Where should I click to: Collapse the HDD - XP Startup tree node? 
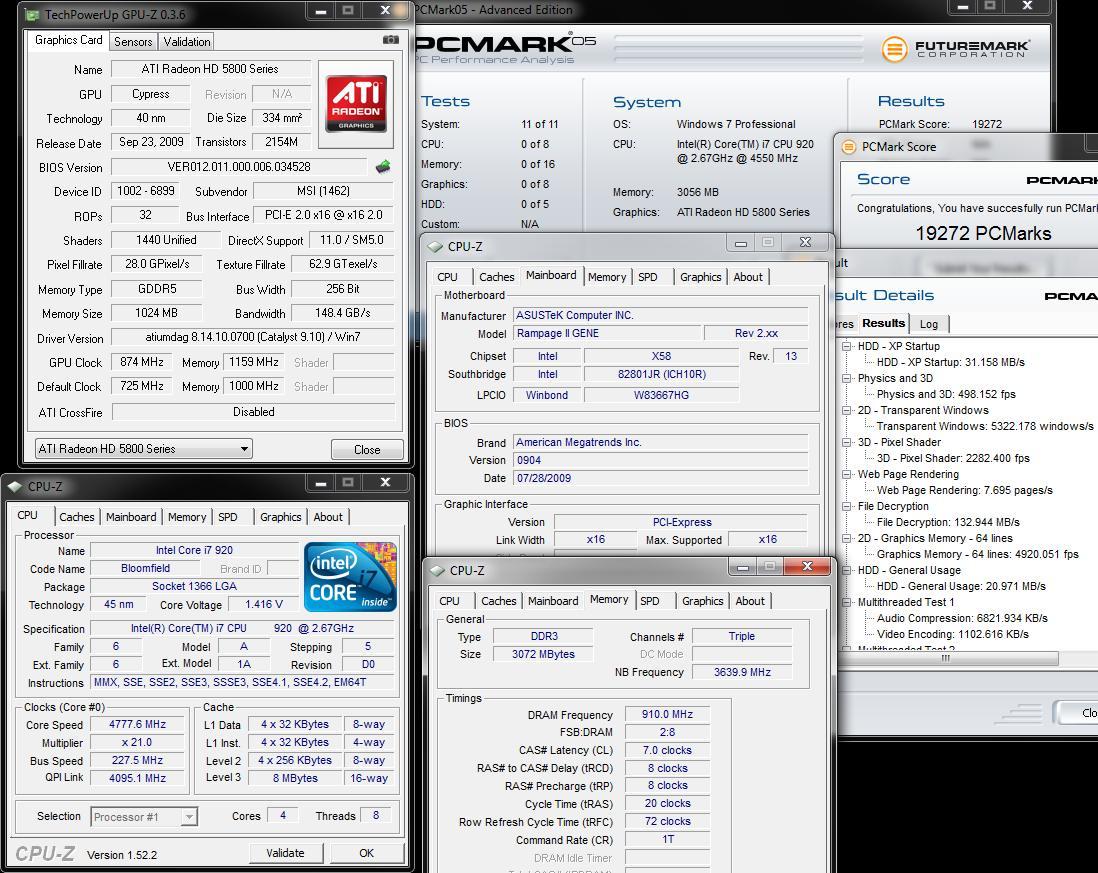tap(847, 346)
